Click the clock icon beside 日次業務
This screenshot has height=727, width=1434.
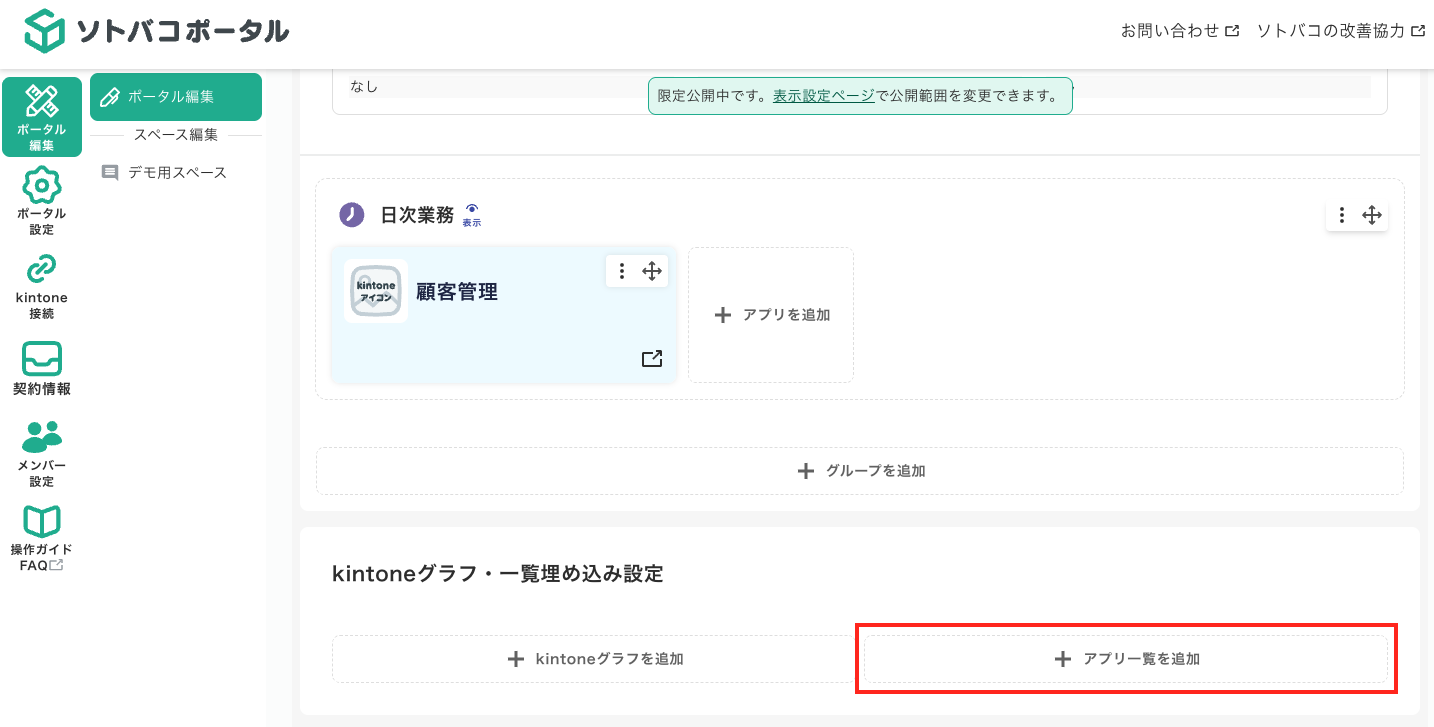[x=351, y=214]
